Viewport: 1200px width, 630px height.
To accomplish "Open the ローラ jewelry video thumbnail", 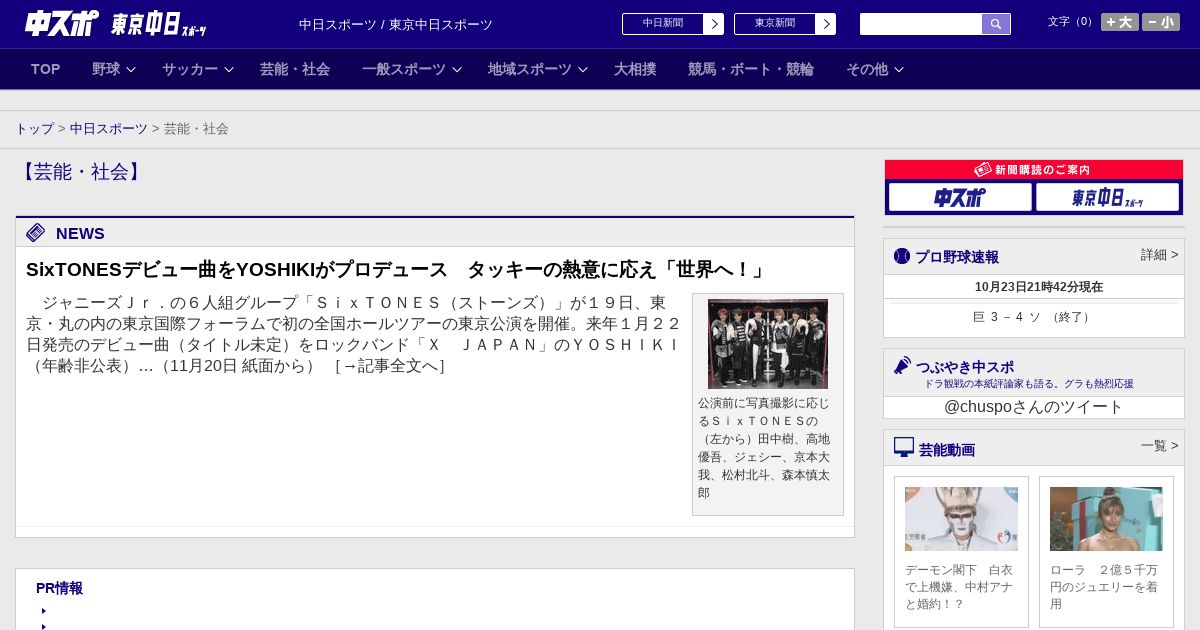I will pyautogui.click(x=1106, y=519).
